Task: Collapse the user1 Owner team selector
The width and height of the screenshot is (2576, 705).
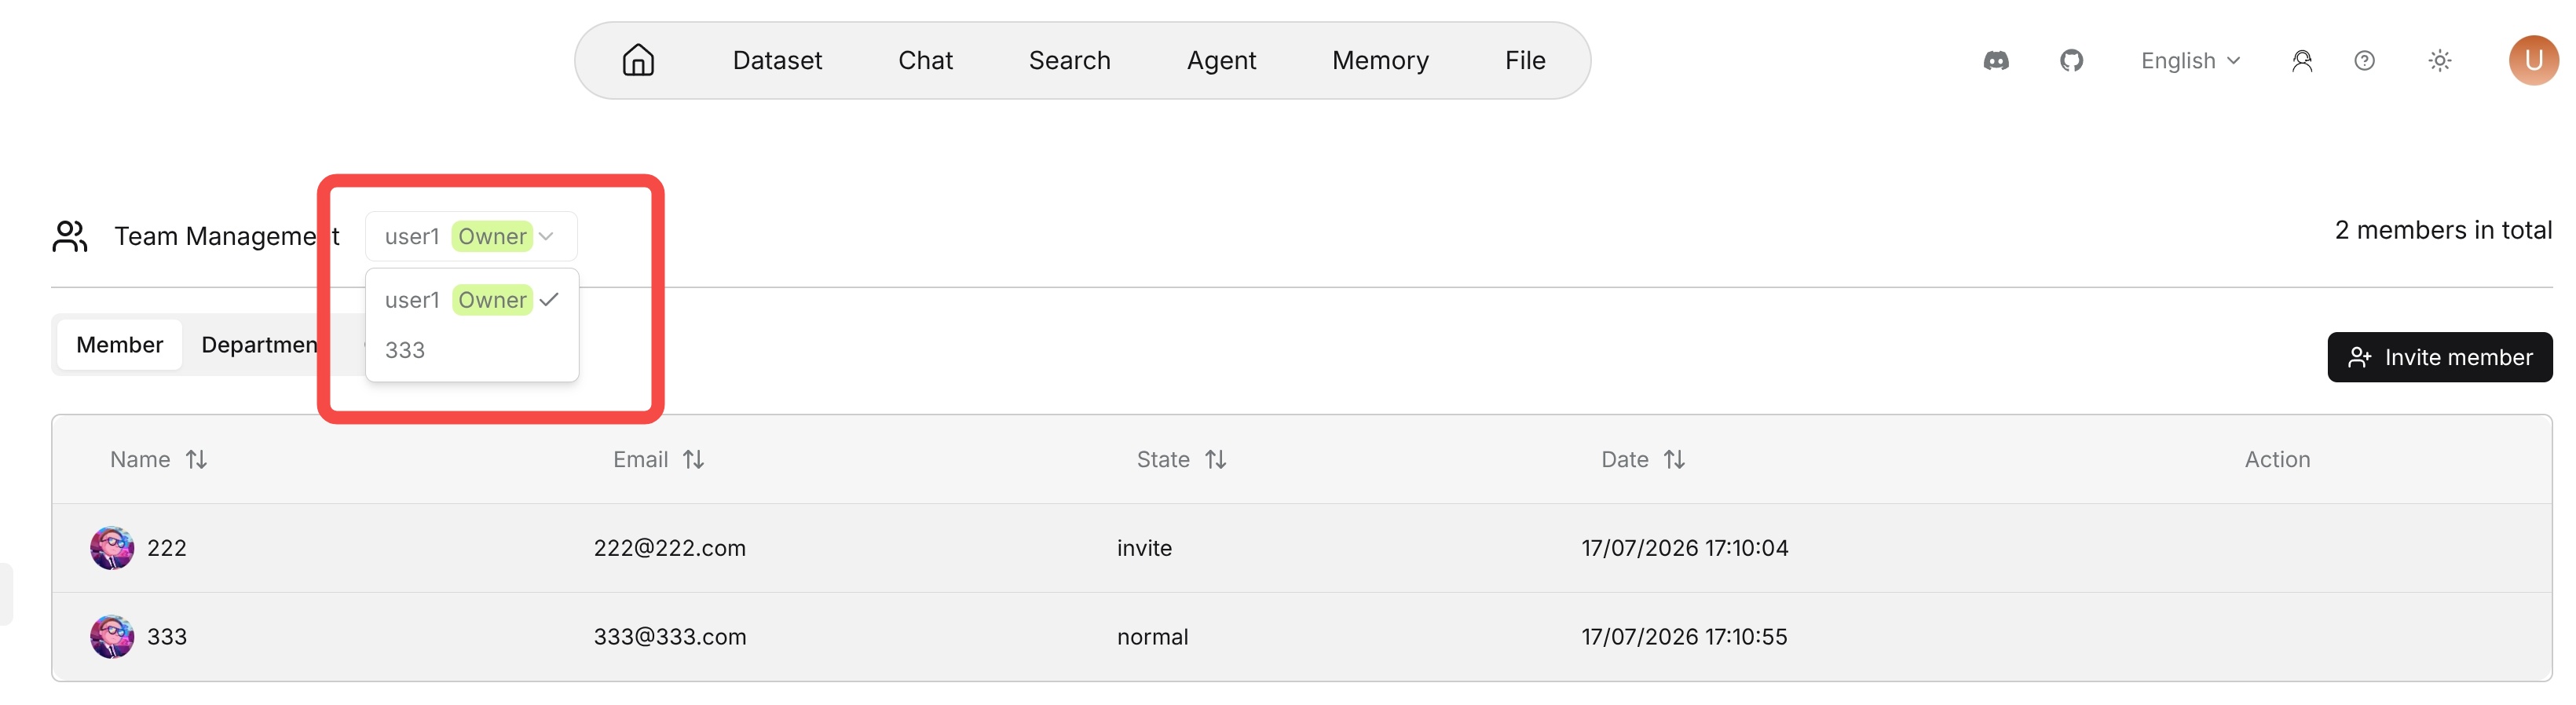Action: 471,236
